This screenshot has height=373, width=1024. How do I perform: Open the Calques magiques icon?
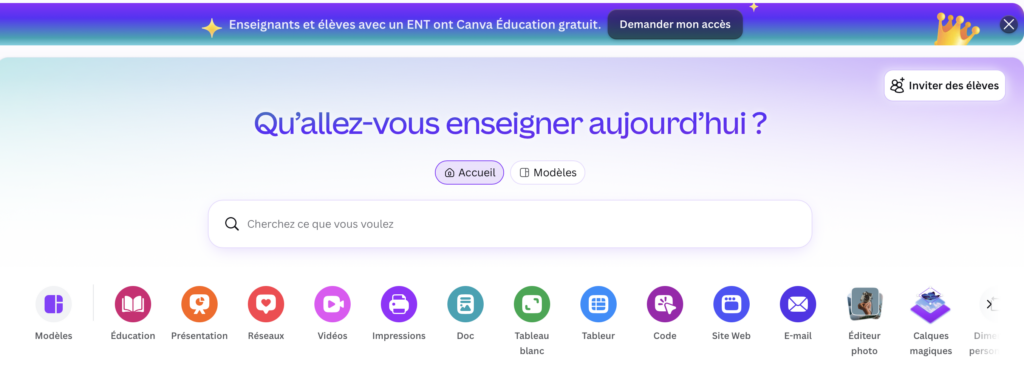point(931,305)
